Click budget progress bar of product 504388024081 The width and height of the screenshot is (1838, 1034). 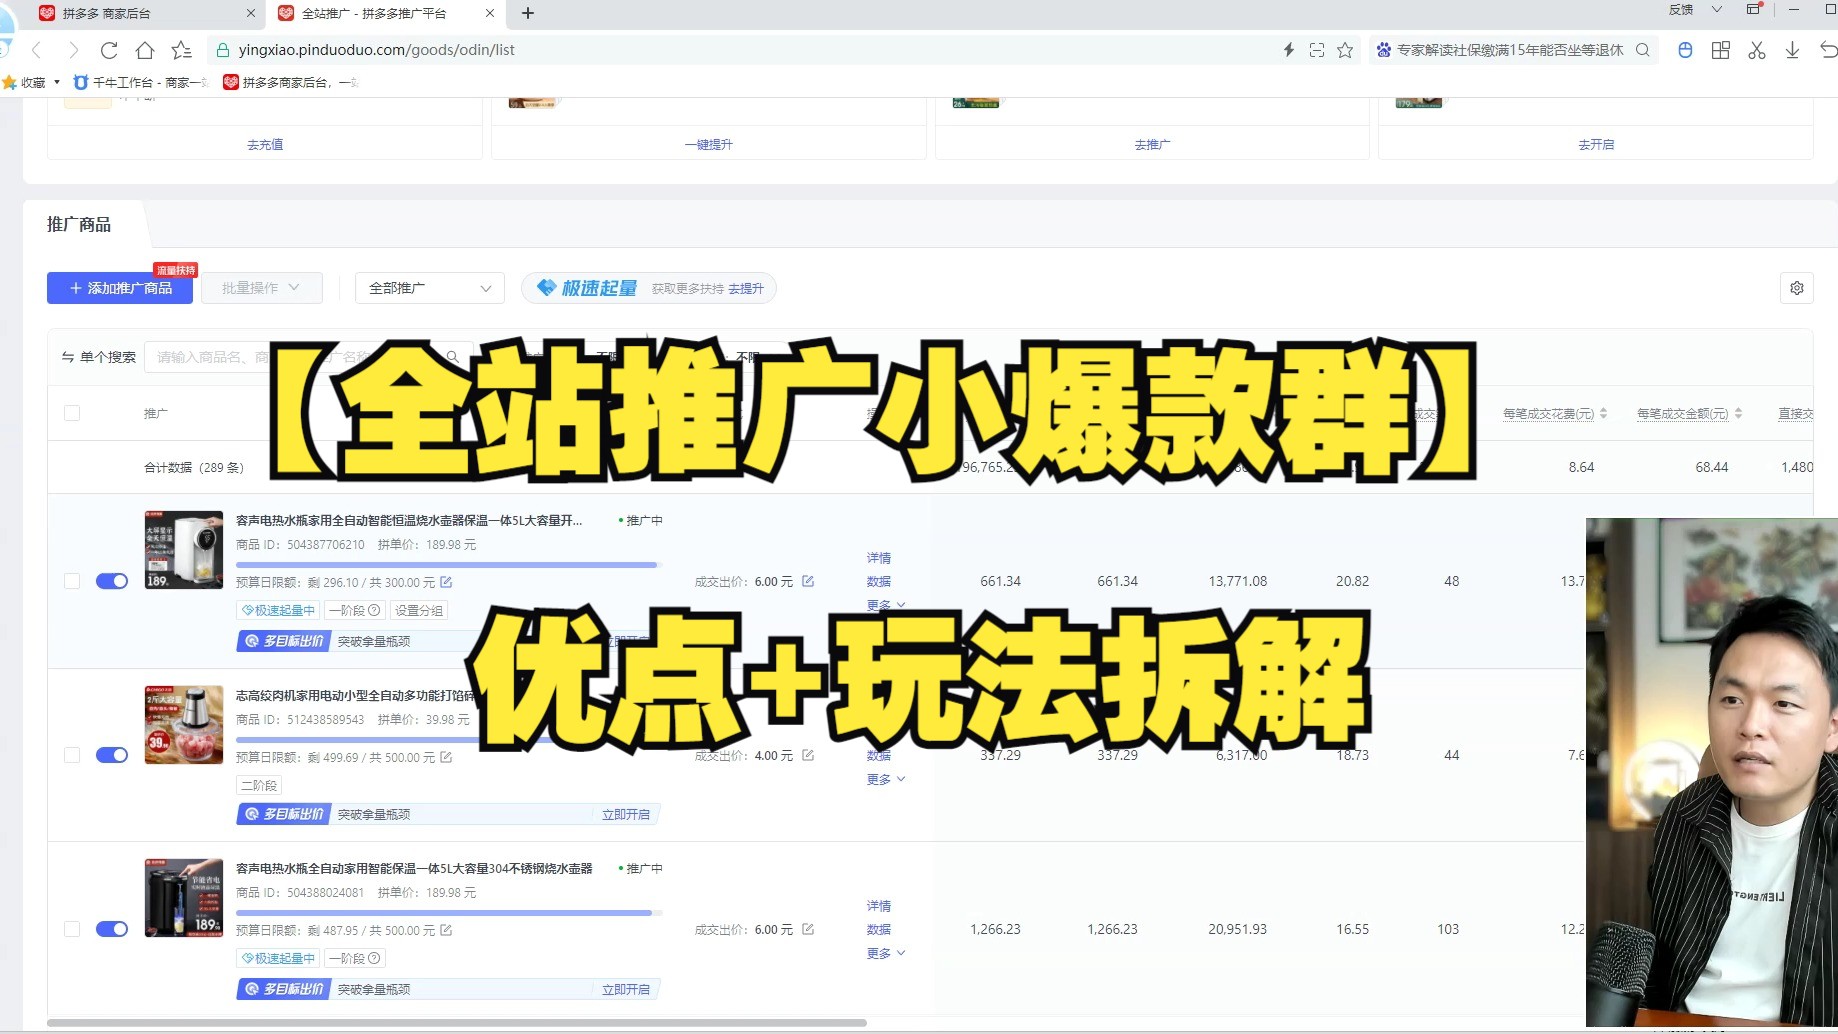(448, 913)
